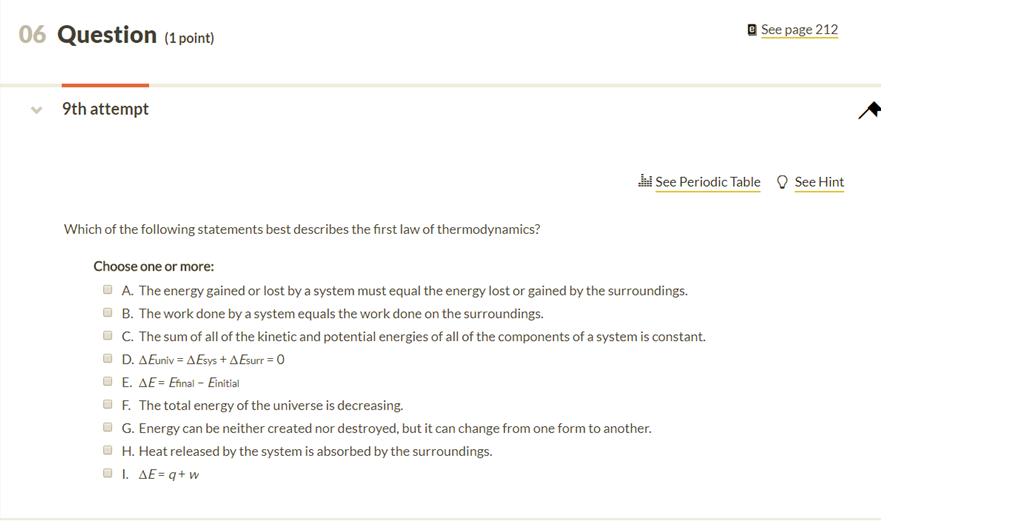The height and width of the screenshot is (522, 1023).
Task: Enable option H heat released checkbox
Action: tap(108, 450)
